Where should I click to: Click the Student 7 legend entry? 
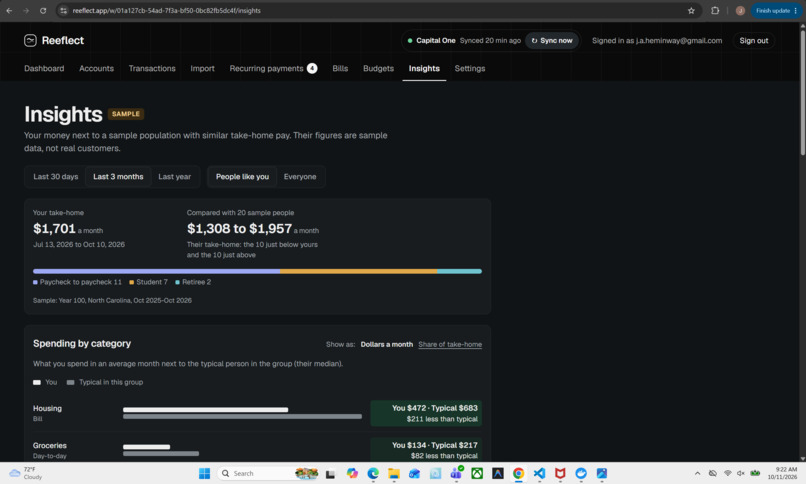(149, 282)
